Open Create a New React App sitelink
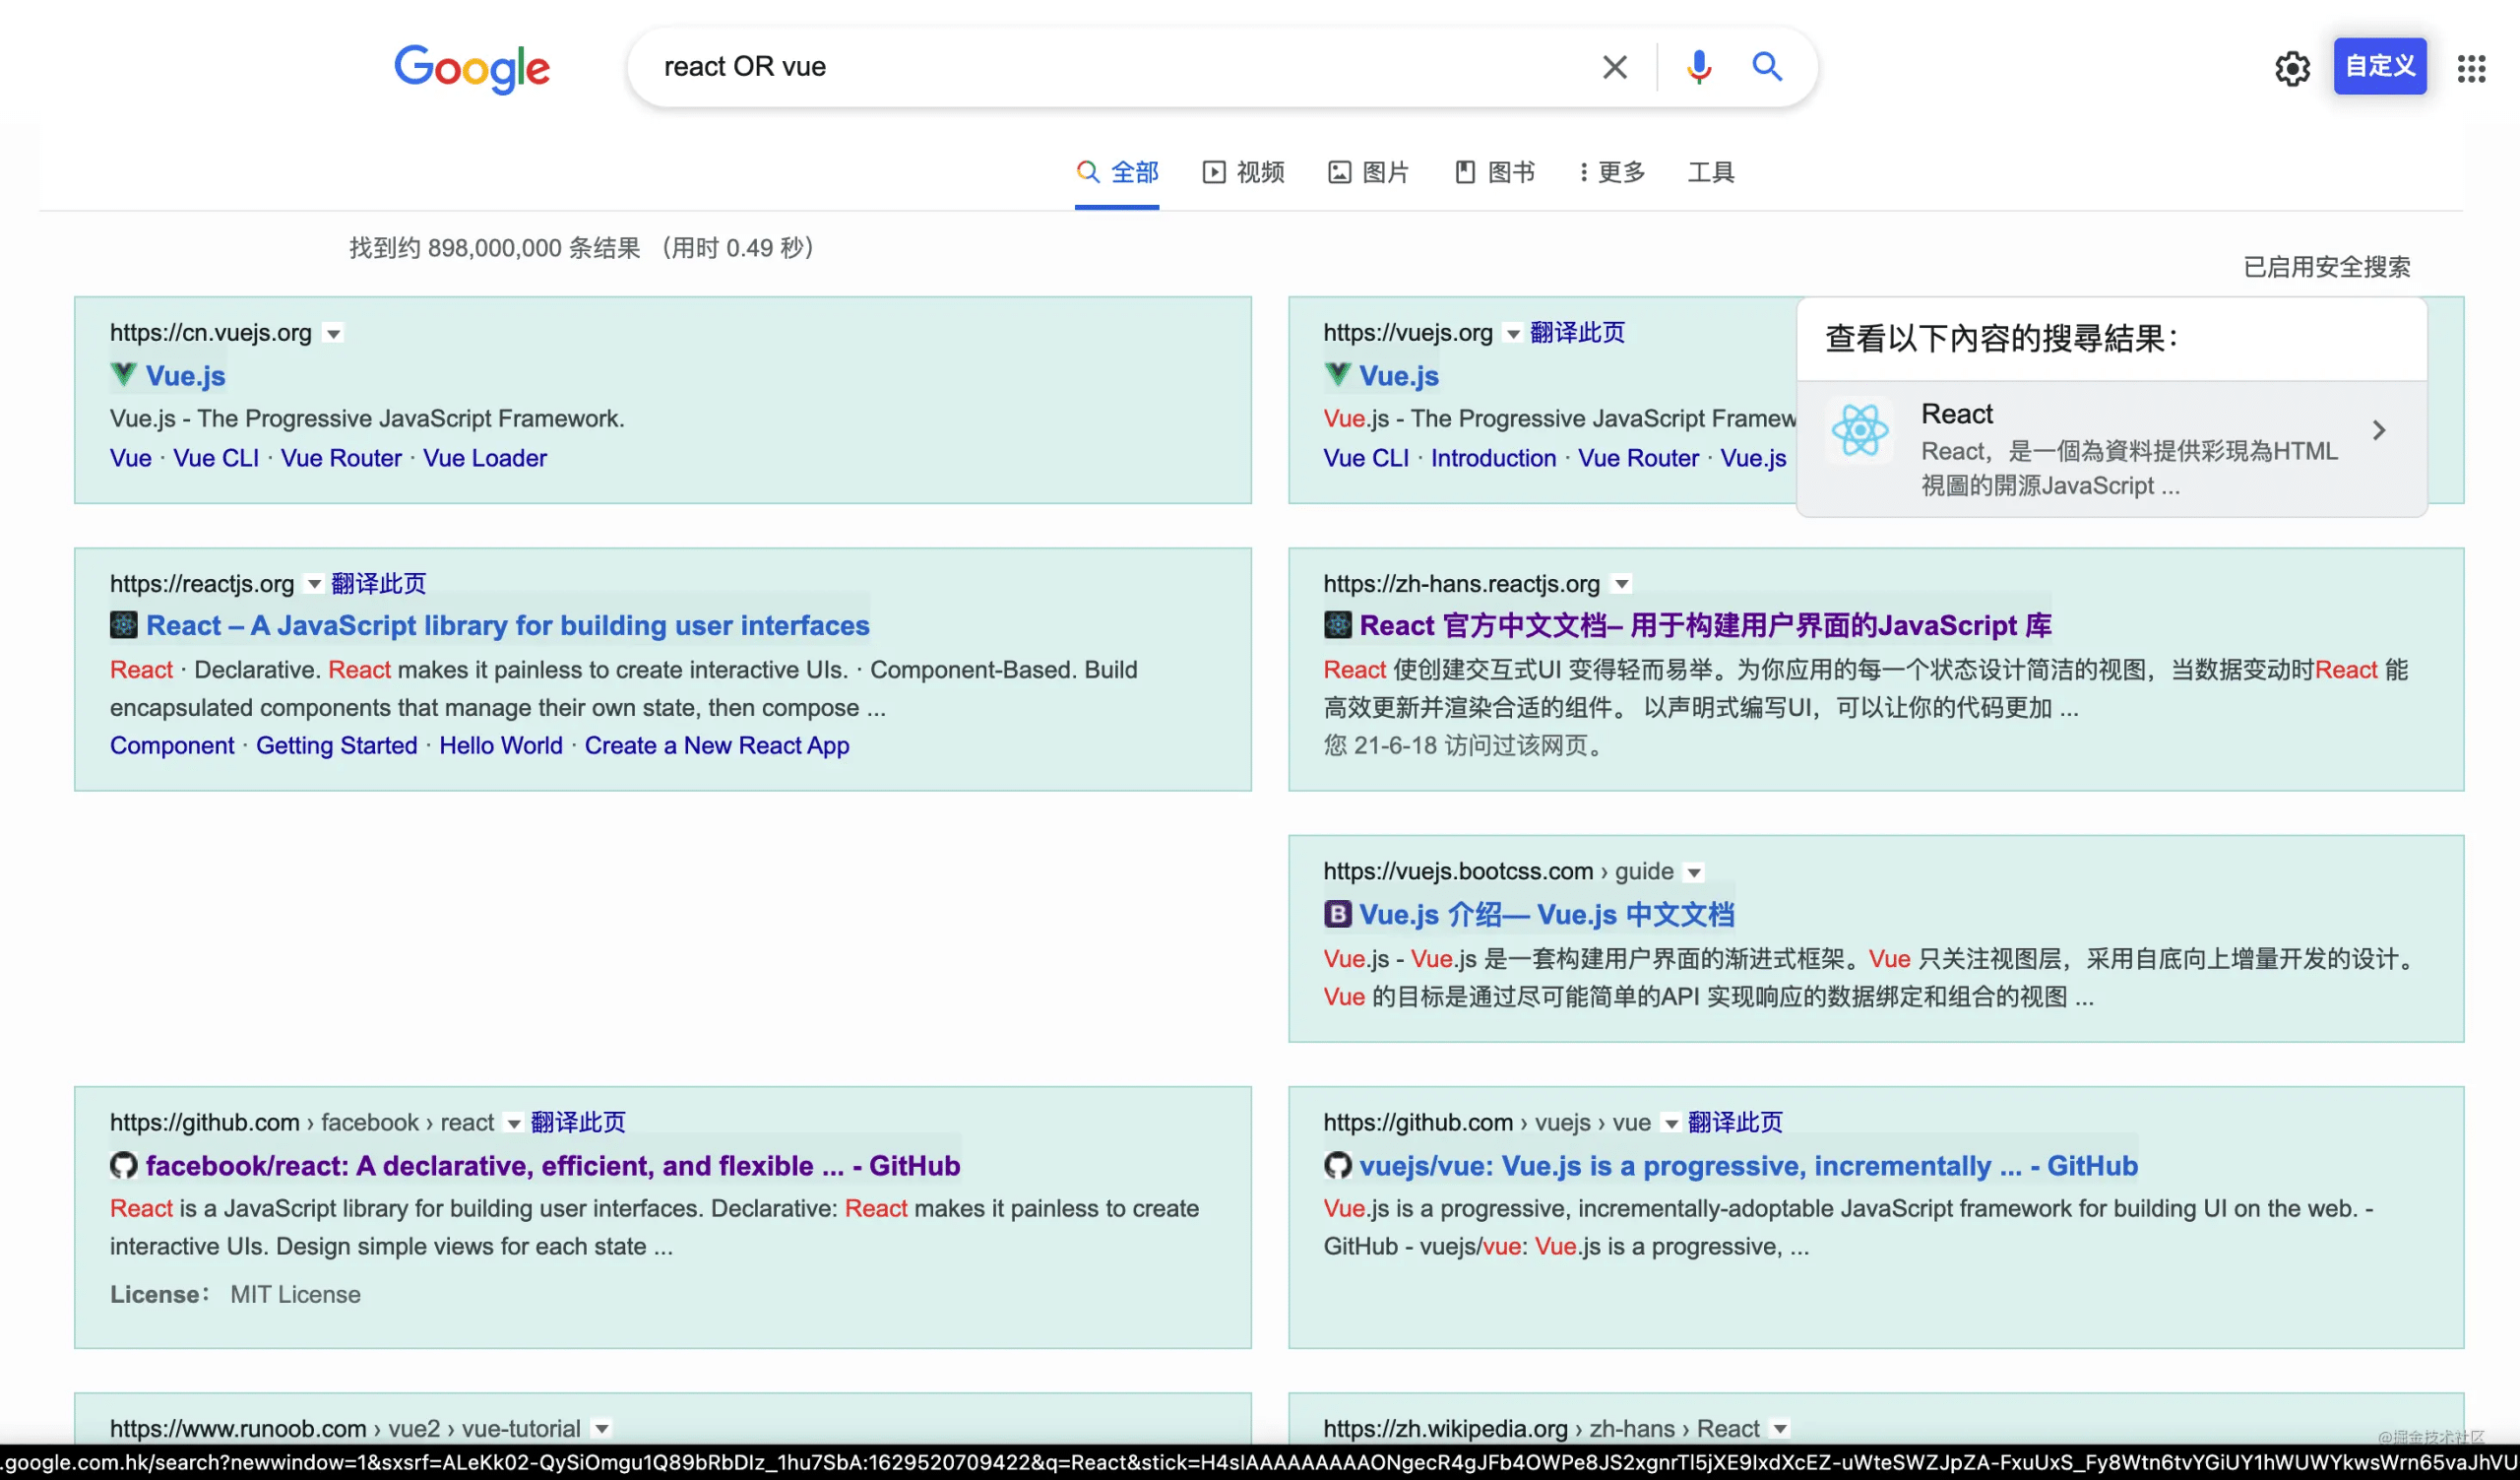Image resolution: width=2520 pixels, height=1480 pixels. click(x=717, y=746)
